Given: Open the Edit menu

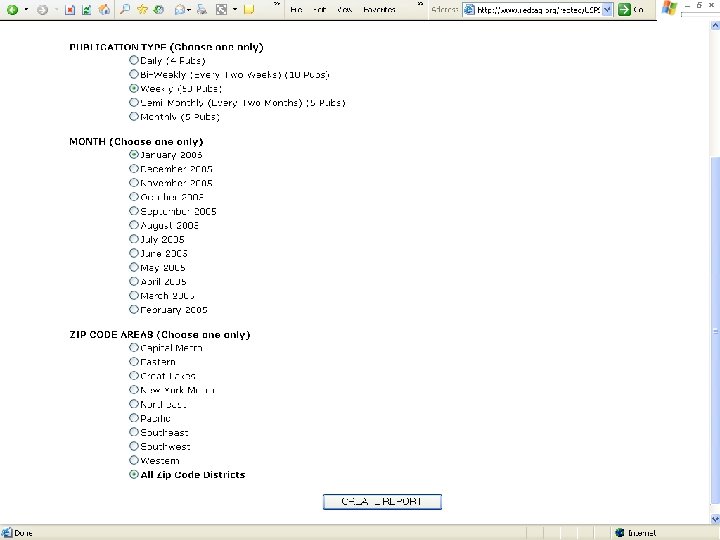Looking at the screenshot, I should coord(319,9).
